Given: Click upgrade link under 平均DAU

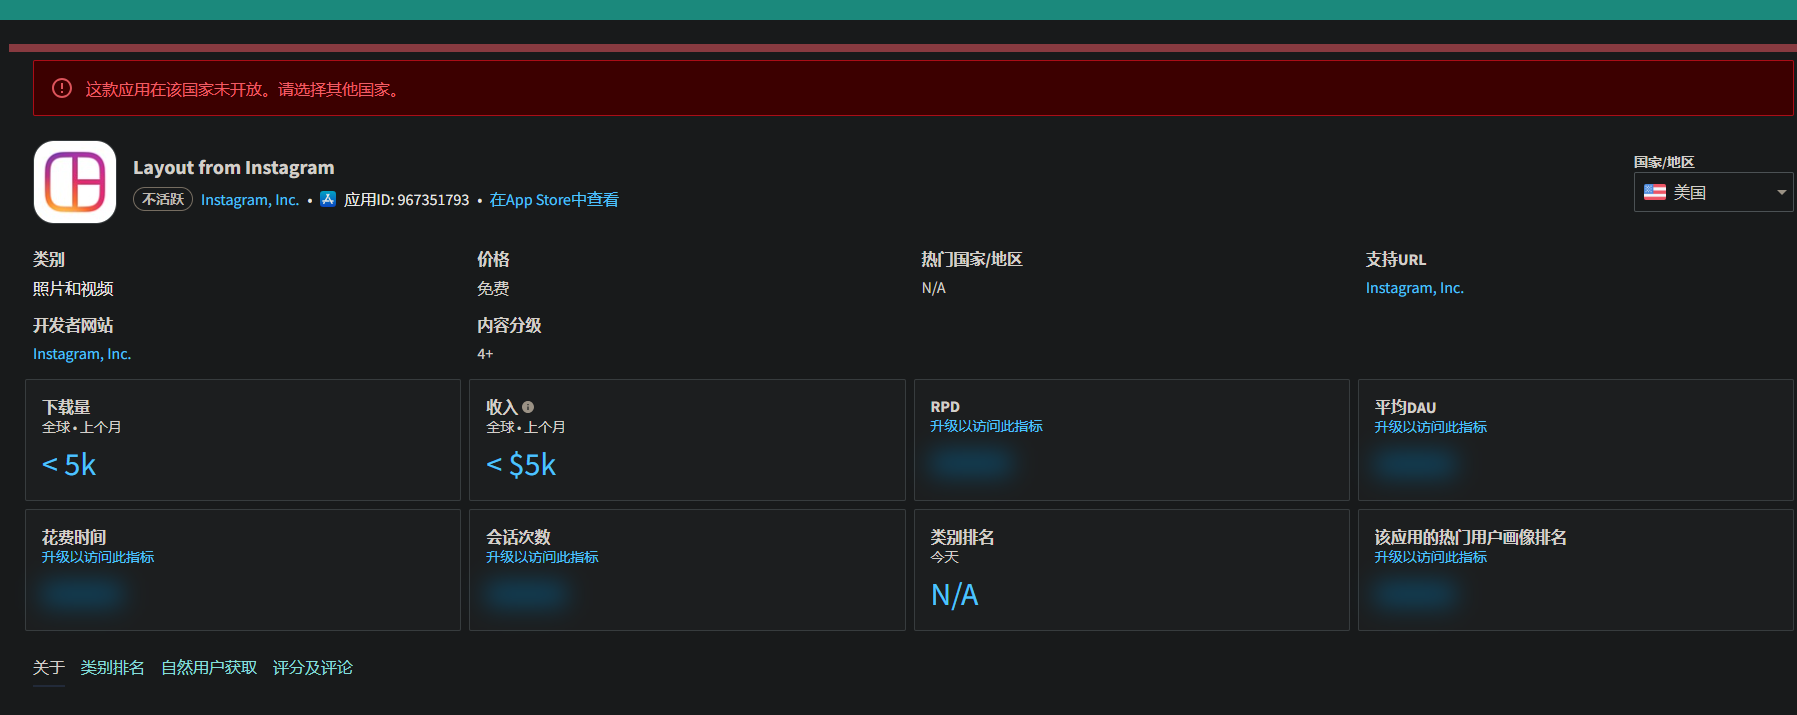Looking at the screenshot, I should point(1430,427).
